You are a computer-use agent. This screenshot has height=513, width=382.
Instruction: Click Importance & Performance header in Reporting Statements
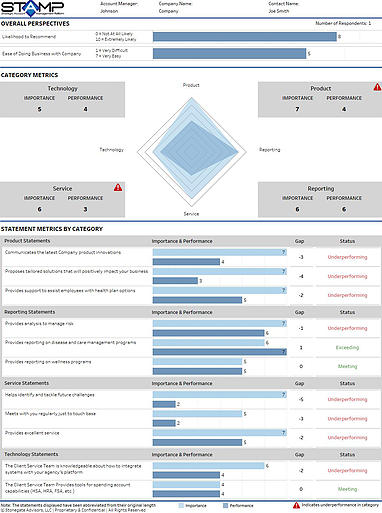tap(182, 312)
